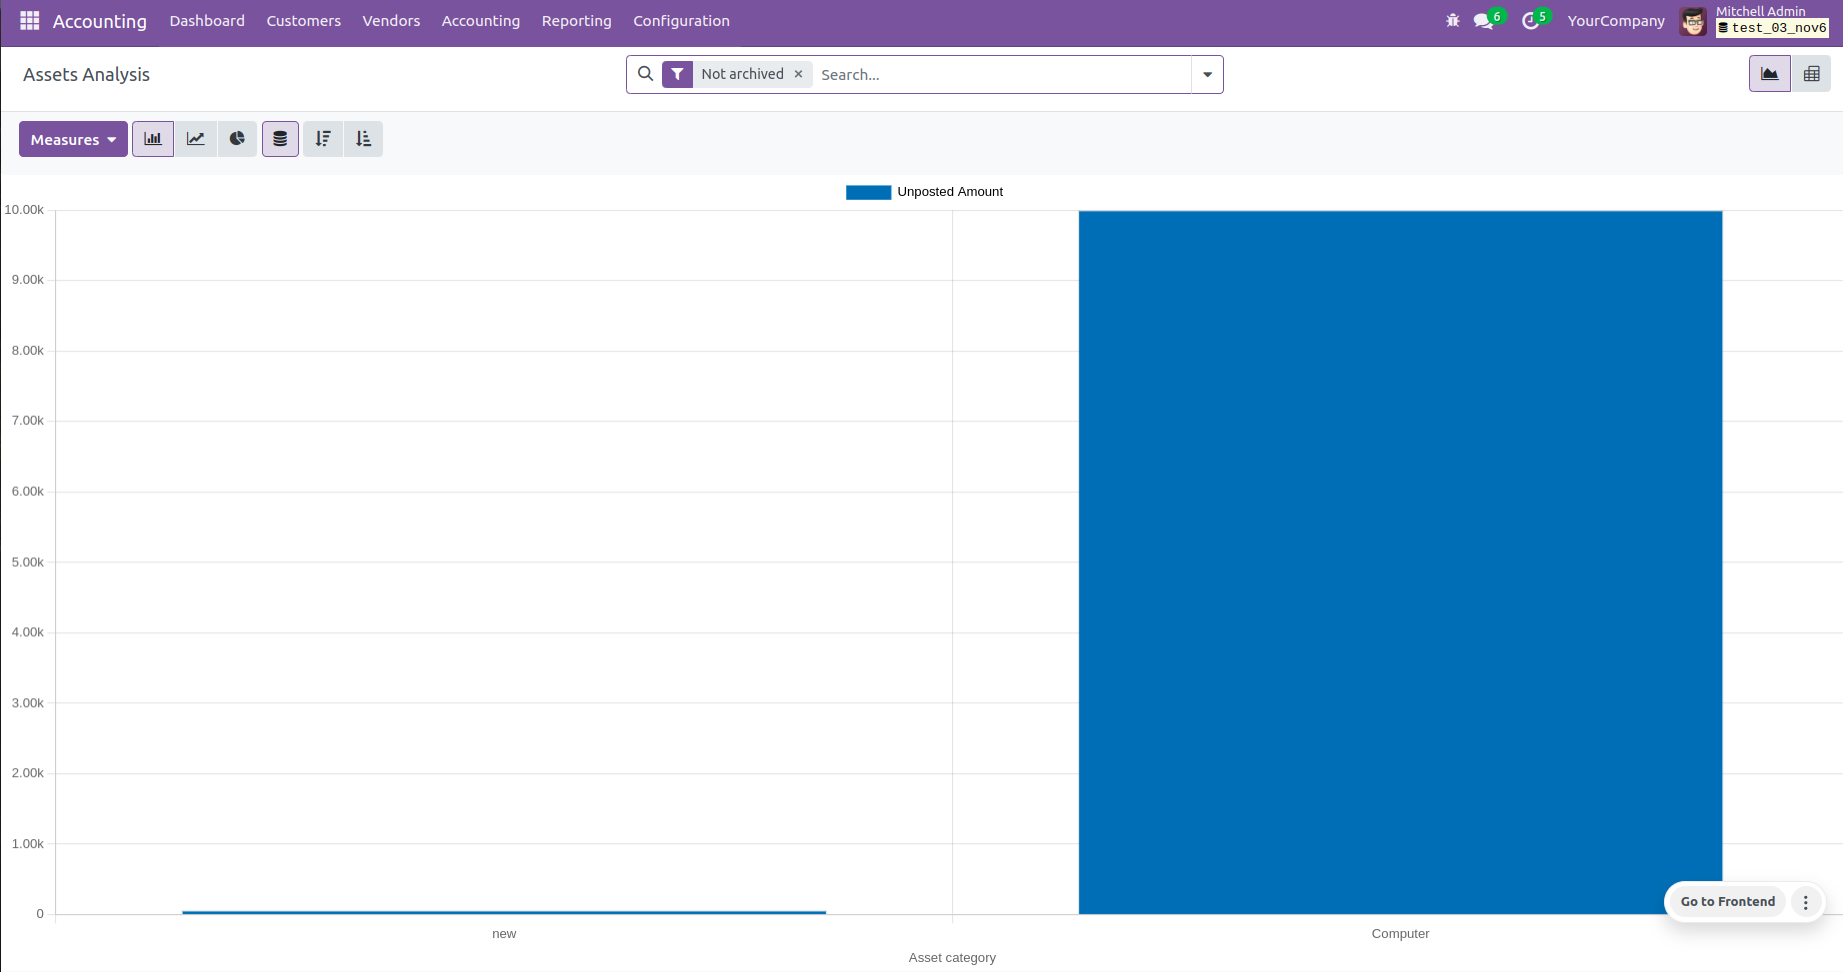Viewport: 1843px width, 972px height.
Task: Focus the Search input field
Action: tap(1000, 75)
